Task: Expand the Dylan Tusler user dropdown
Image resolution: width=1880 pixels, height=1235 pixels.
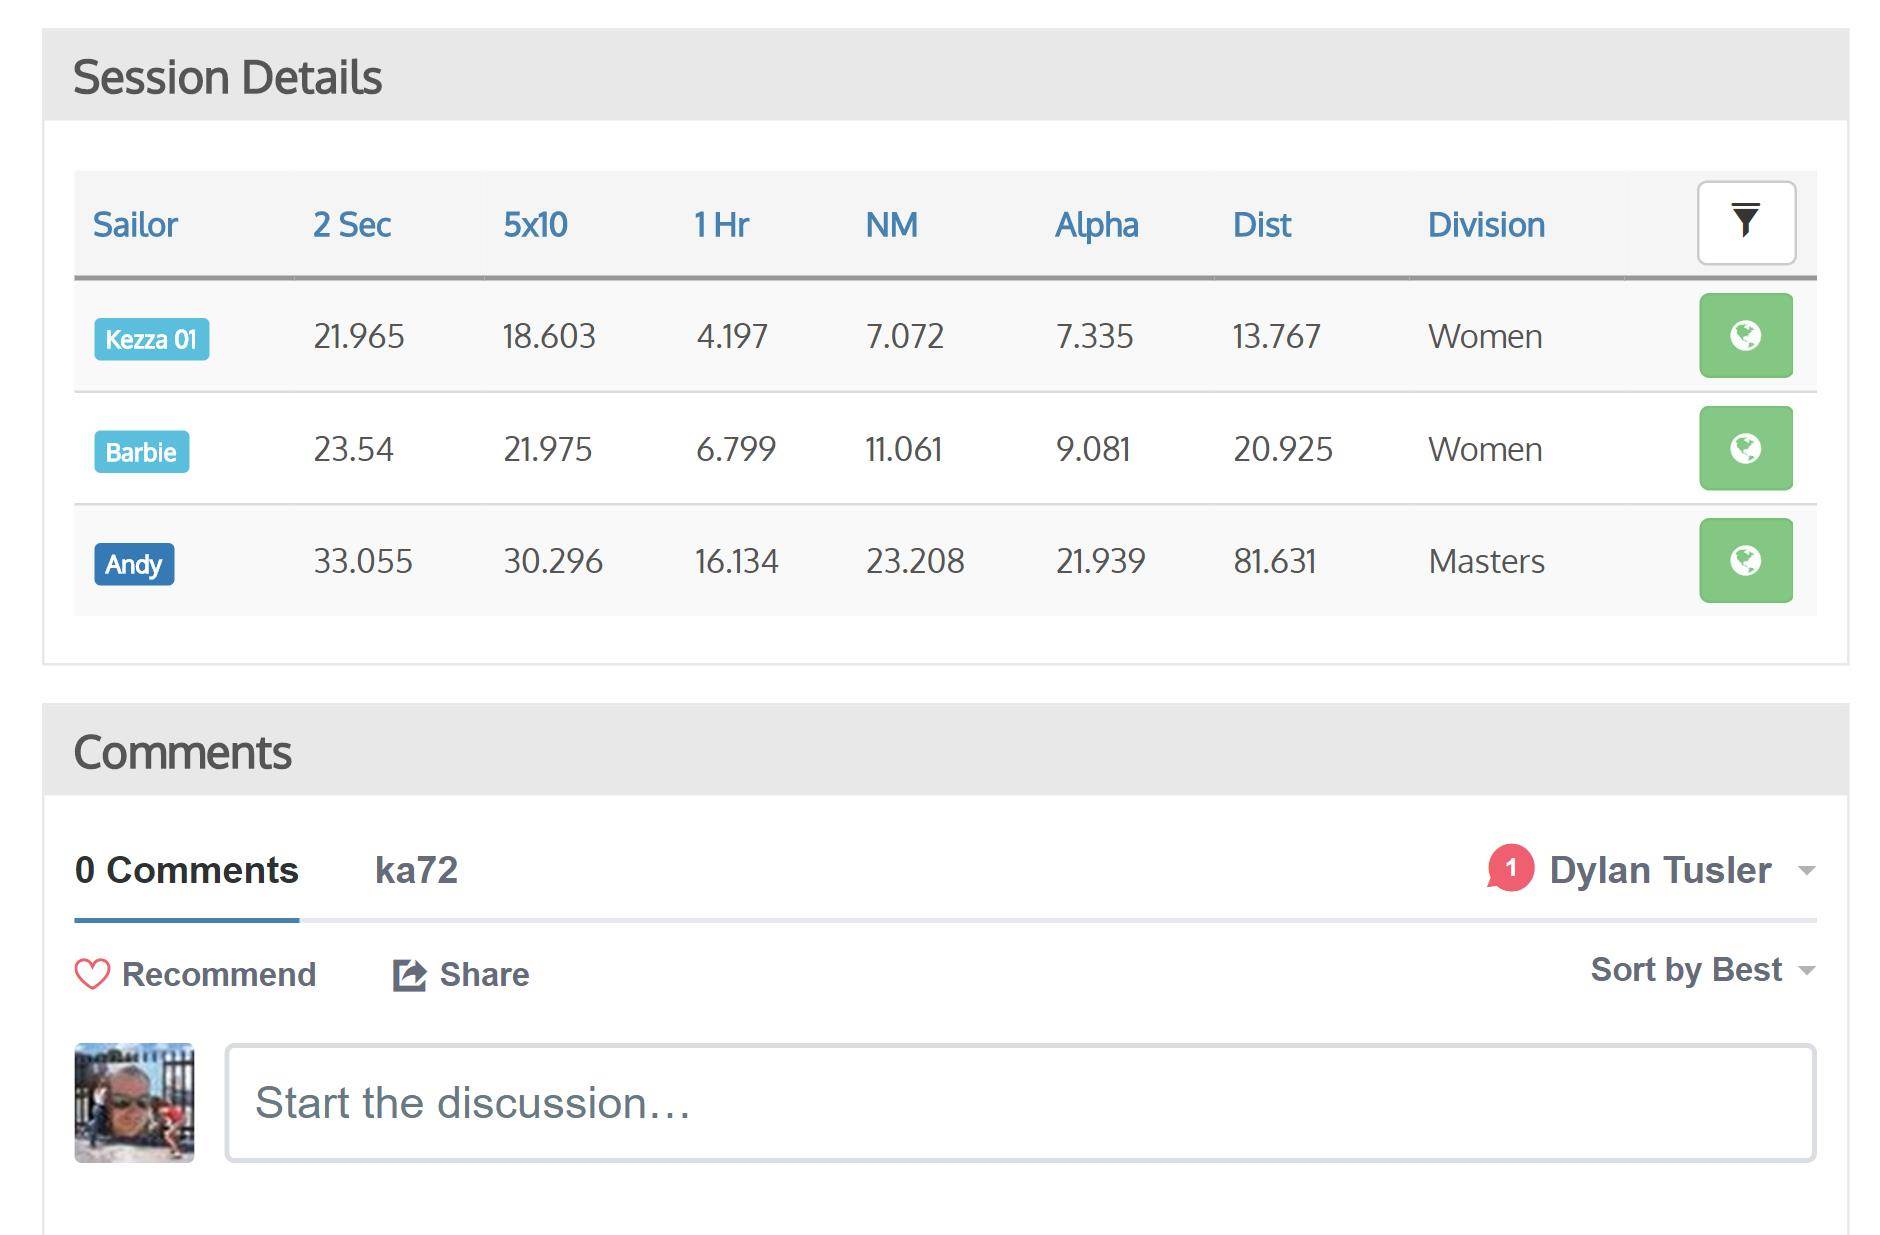Action: coord(1682,870)
